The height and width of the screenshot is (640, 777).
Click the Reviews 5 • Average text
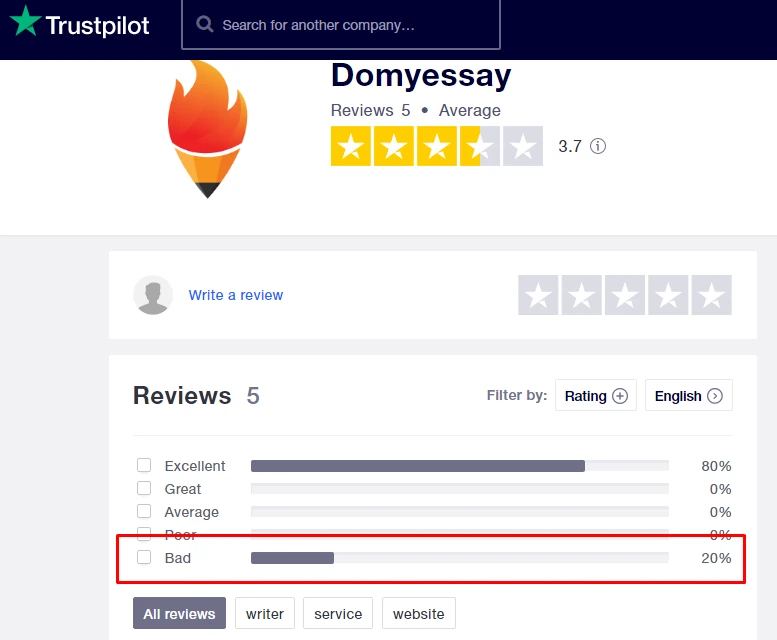tap(416, 110)
